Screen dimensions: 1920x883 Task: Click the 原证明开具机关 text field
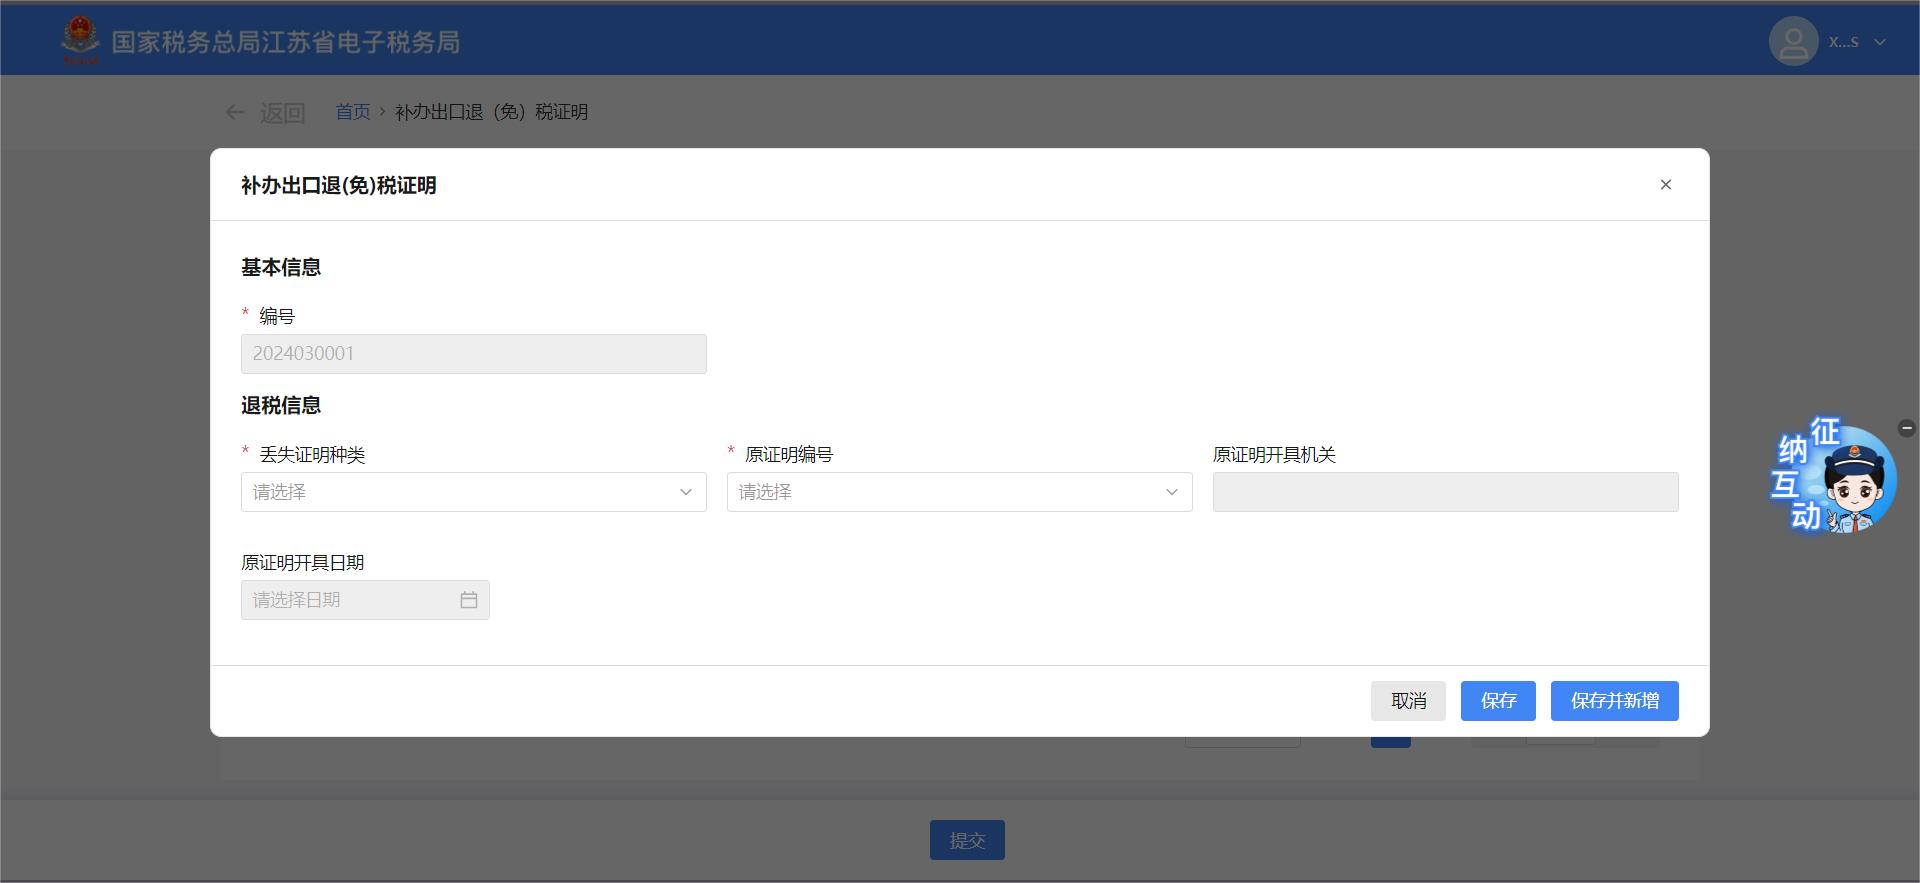(x=1445, y=492)
